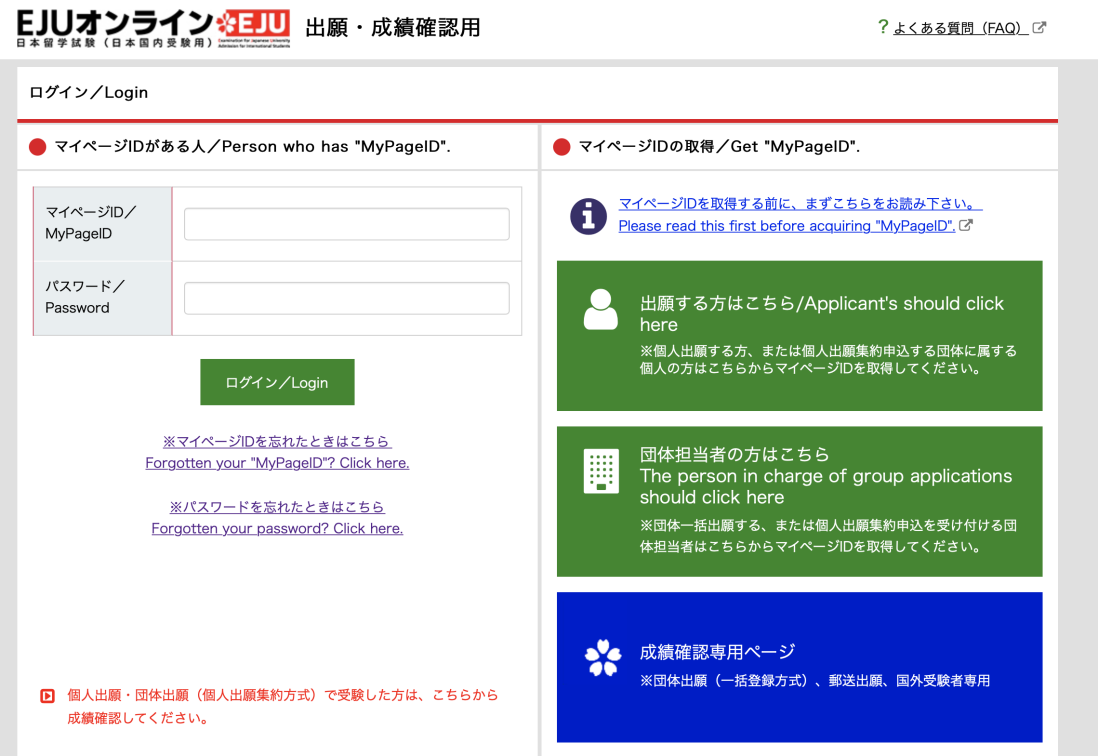
Task: Click inside the MyPageID input field
Action: [345, 224]
